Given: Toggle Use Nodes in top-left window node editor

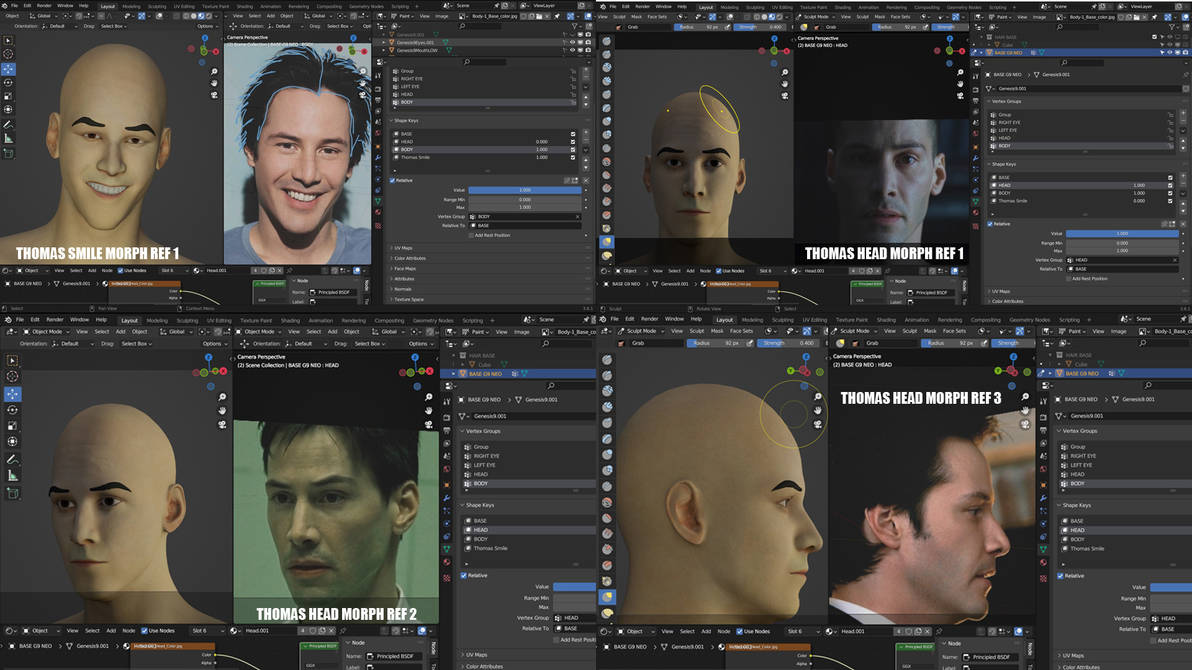Looking at the screenshot, I should (121, 270).
